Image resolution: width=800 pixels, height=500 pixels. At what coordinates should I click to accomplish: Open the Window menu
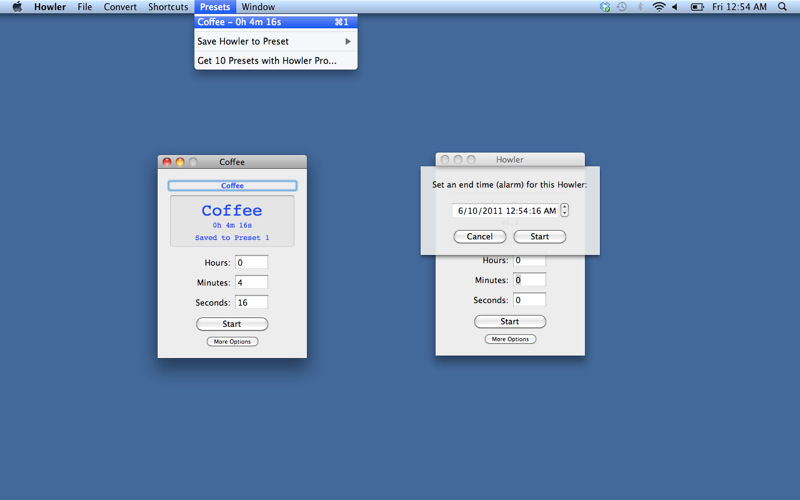pyautogui.click(x=258, y=7)
